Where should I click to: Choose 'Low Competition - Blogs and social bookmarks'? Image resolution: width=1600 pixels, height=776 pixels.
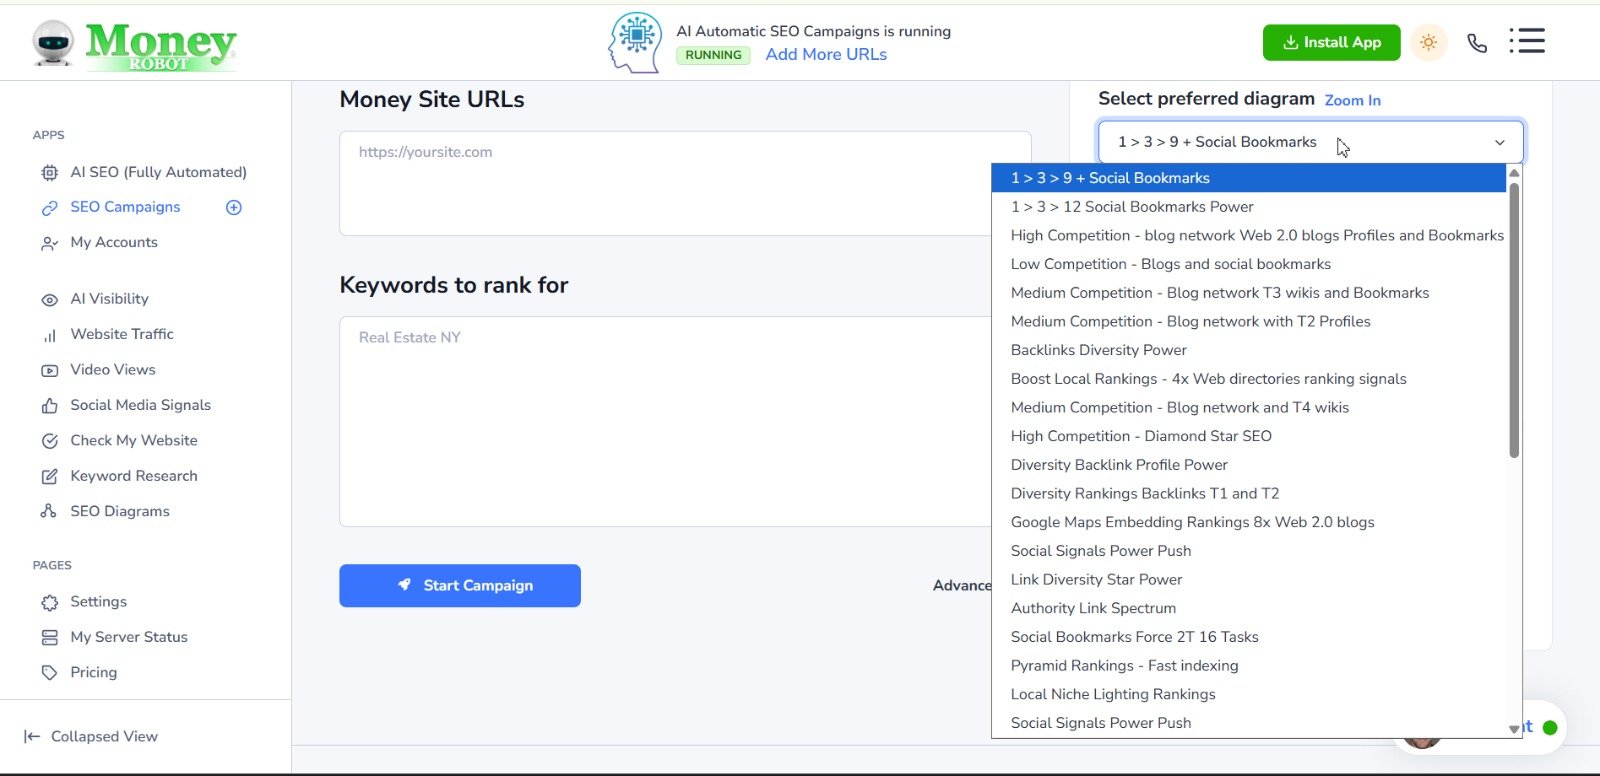(x=1248, y=264)
